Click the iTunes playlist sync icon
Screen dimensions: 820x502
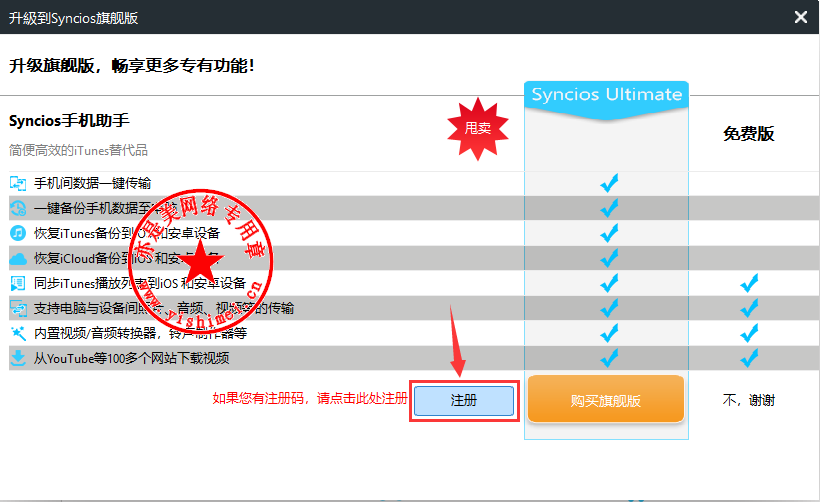click(x=18, y=283)
